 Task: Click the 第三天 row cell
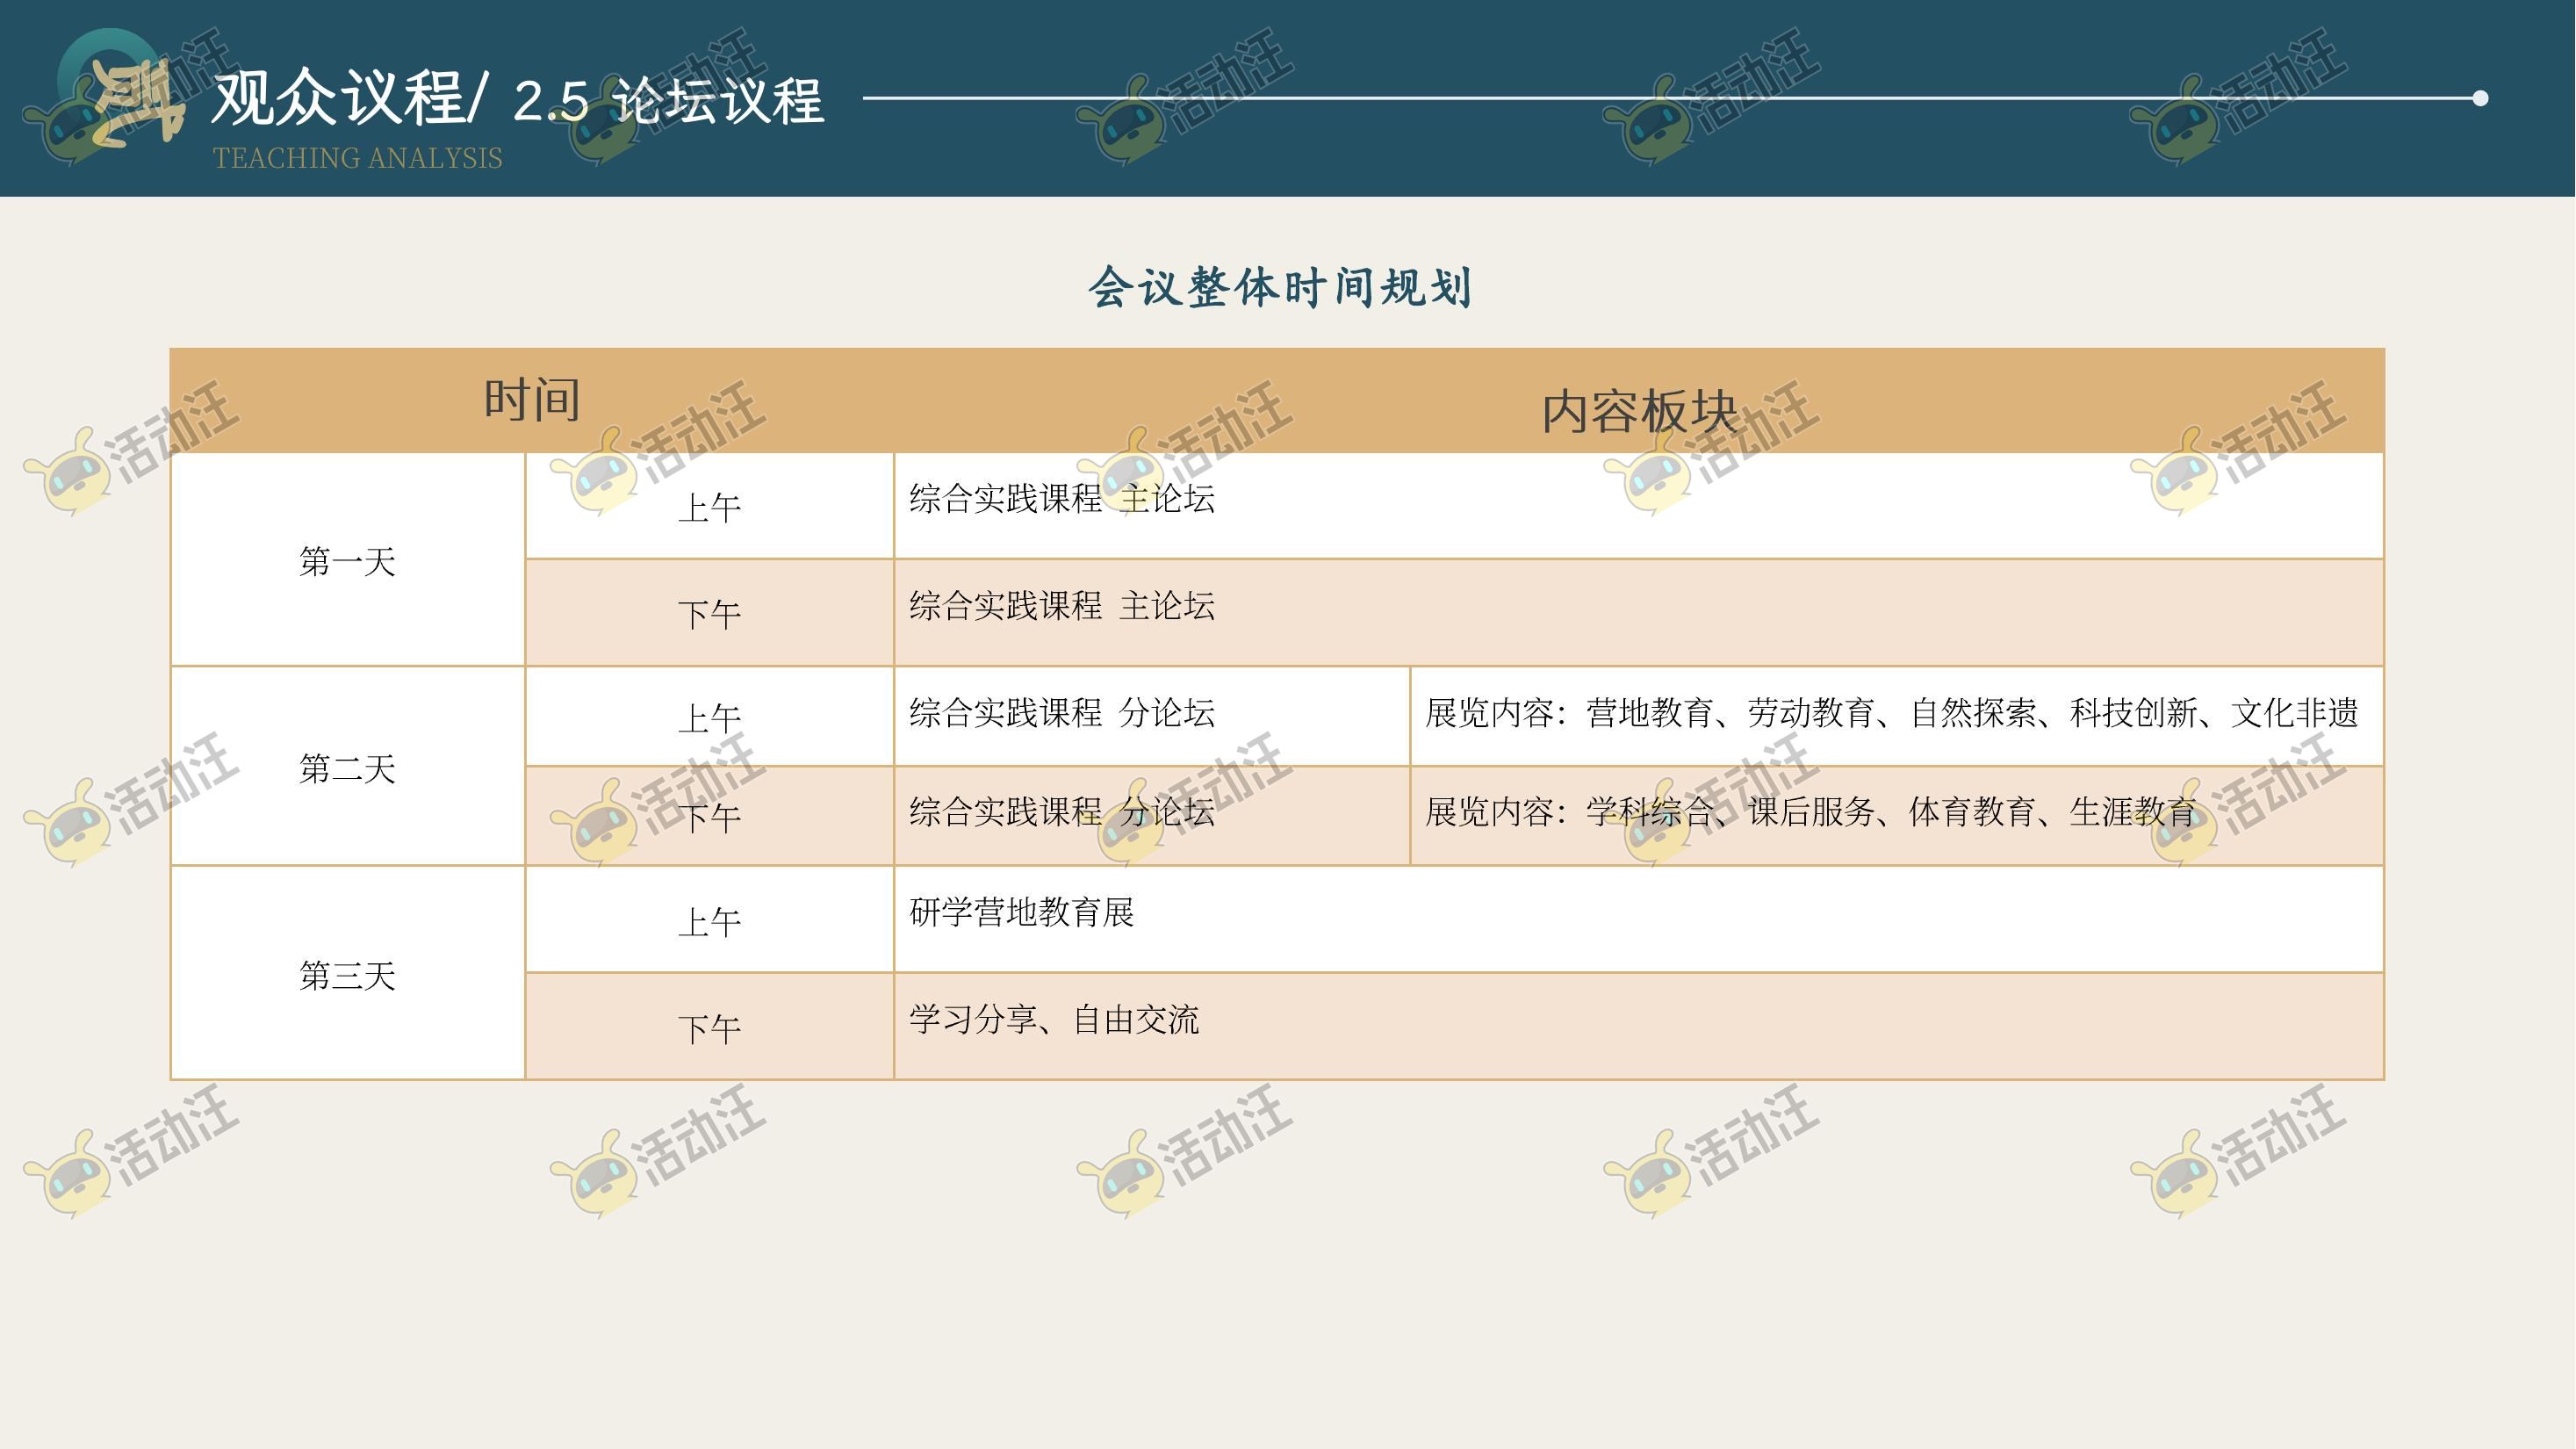(347, 975)
